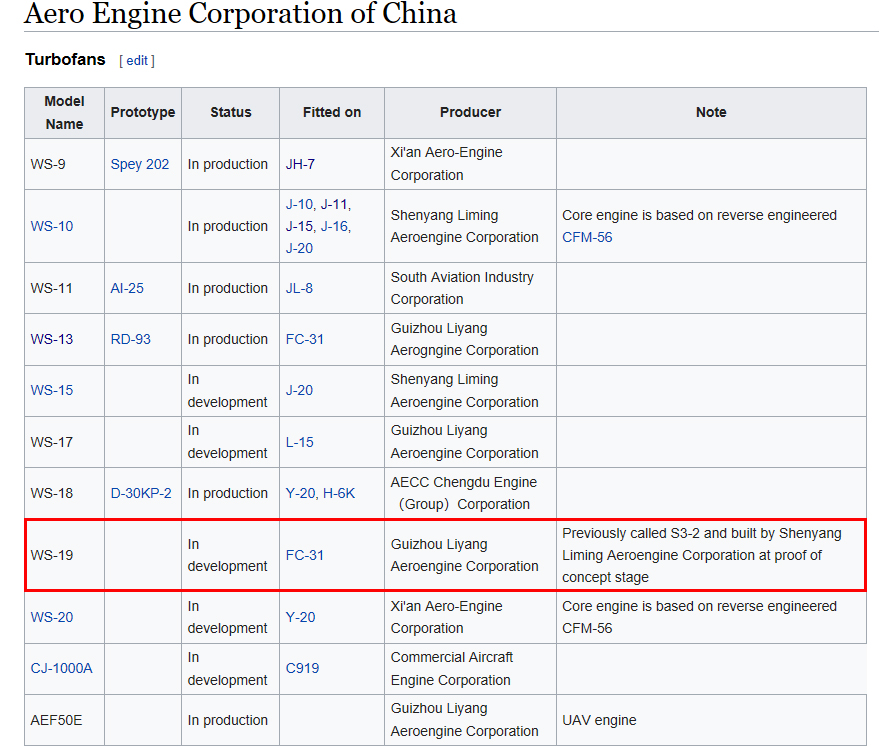Click Shenyang Liming producer in WS-15 row

(470, 391)
